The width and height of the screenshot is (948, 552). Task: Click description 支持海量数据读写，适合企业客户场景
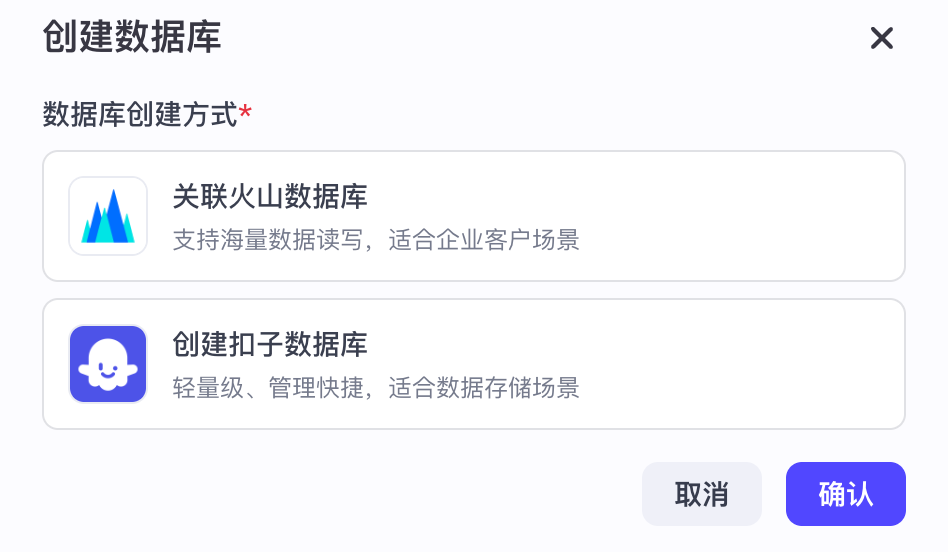point(376,240)
